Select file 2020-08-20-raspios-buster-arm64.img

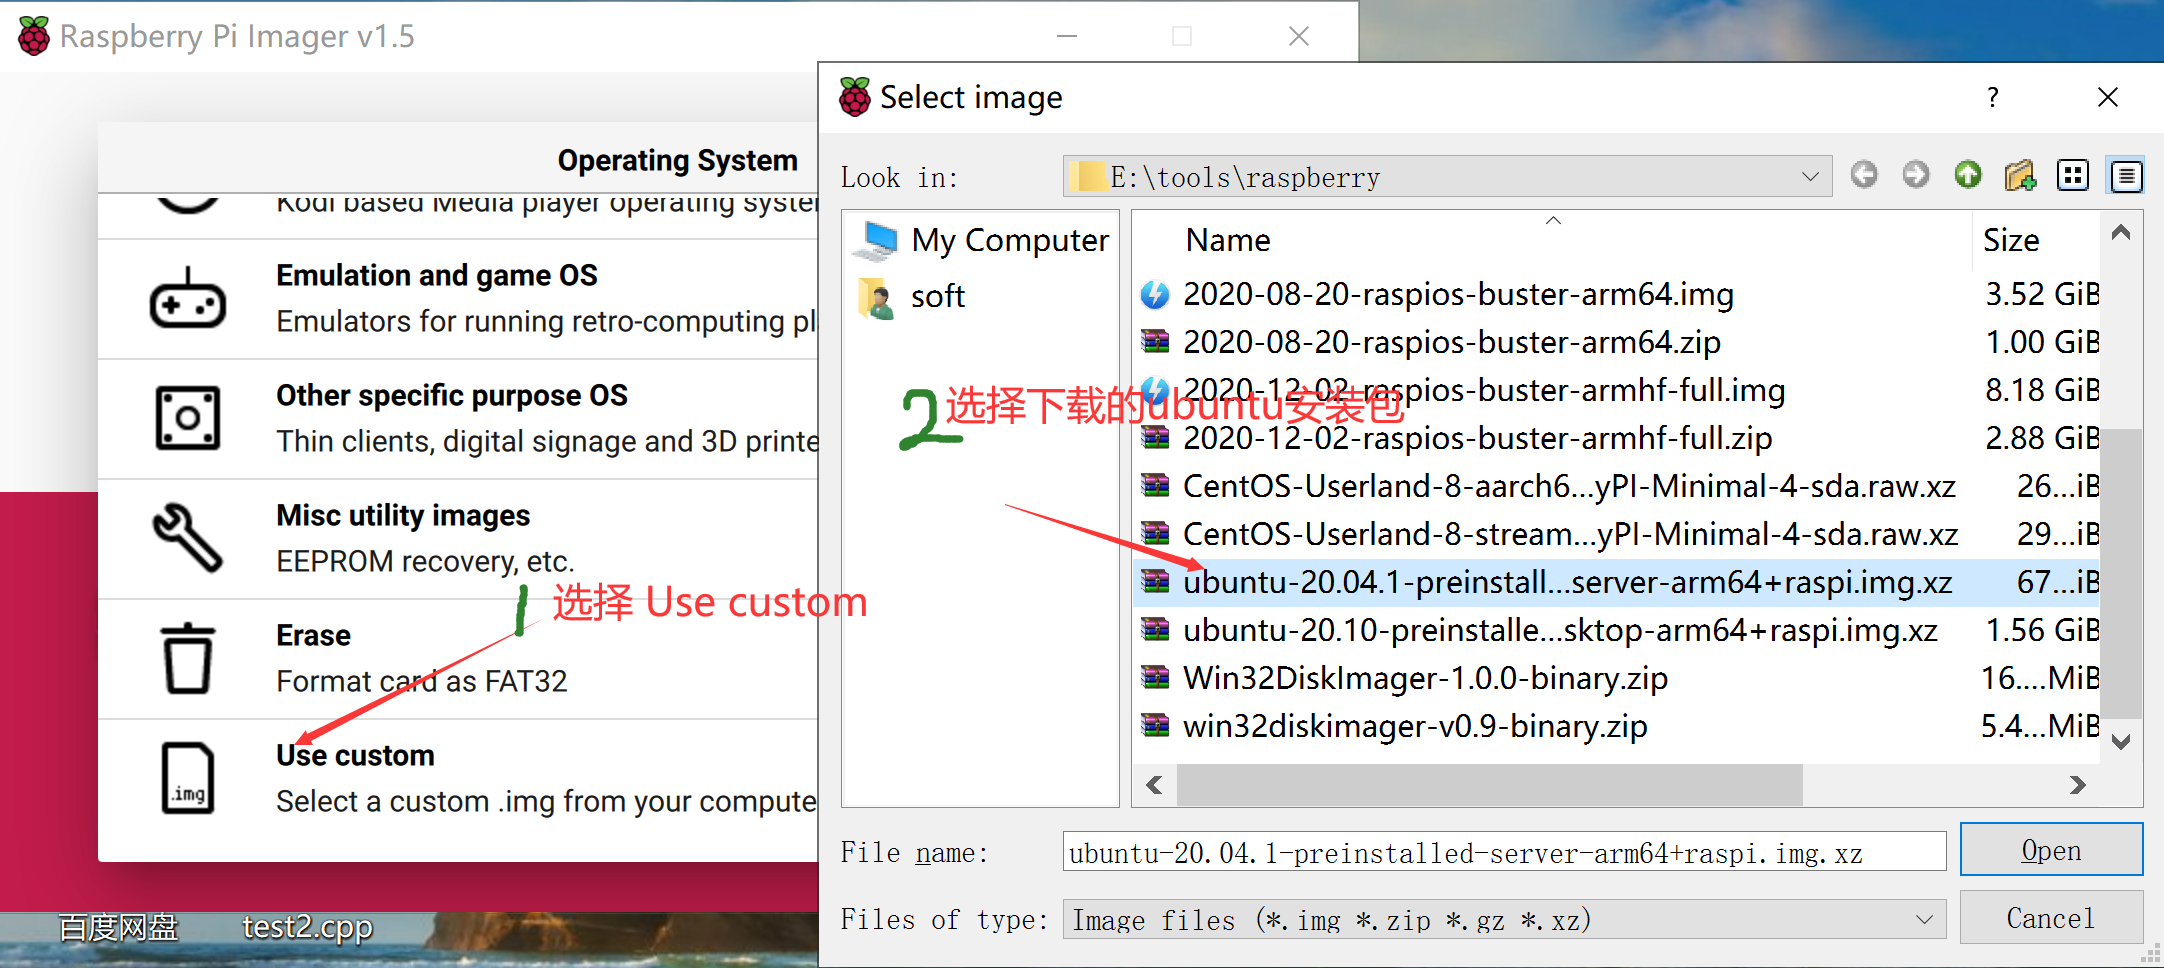[x=1458, y=295]
